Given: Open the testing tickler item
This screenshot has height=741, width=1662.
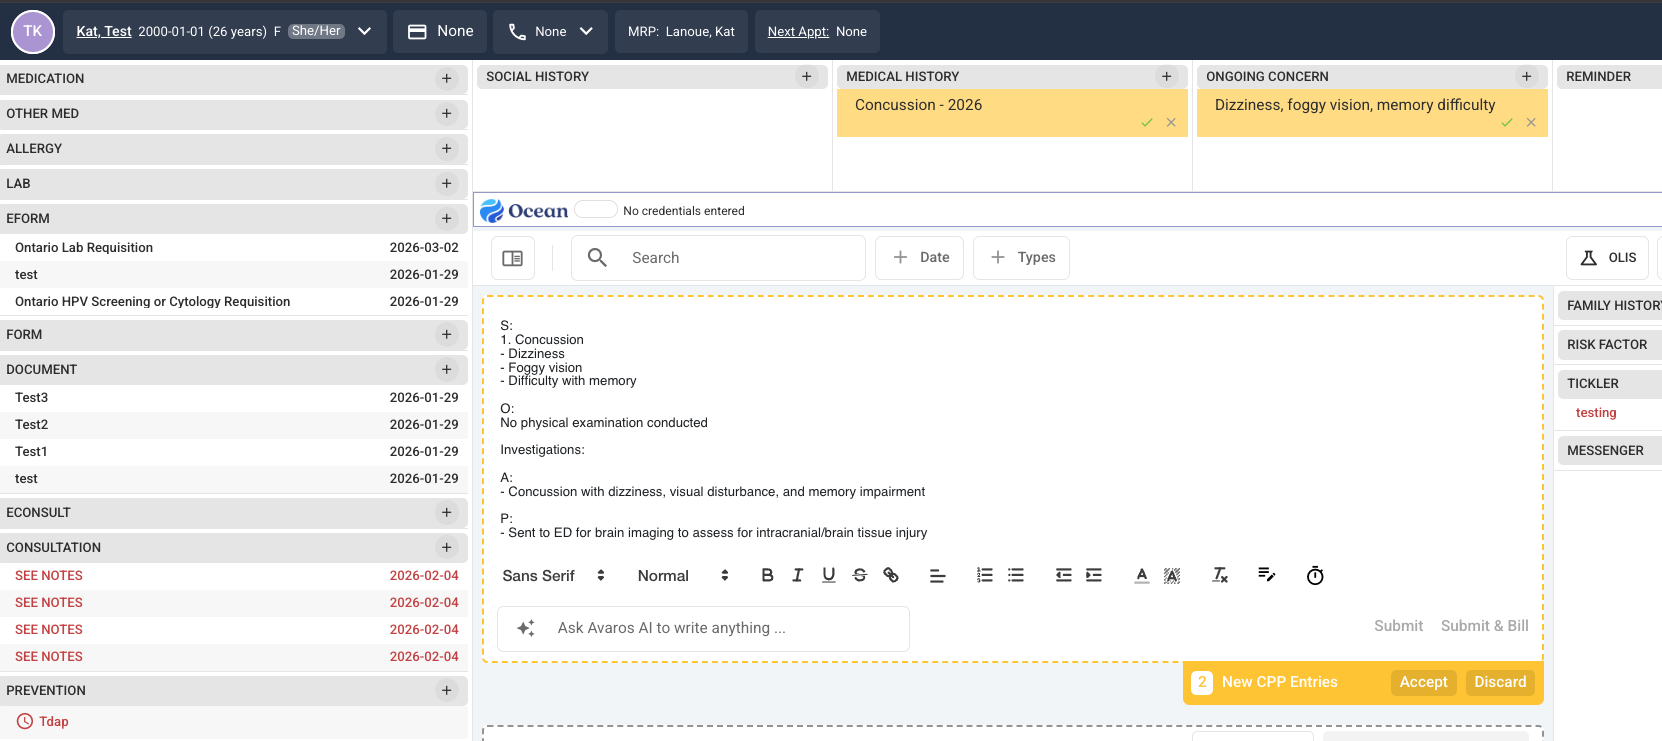Looking at the screenshot, I should pos(1596,413).
